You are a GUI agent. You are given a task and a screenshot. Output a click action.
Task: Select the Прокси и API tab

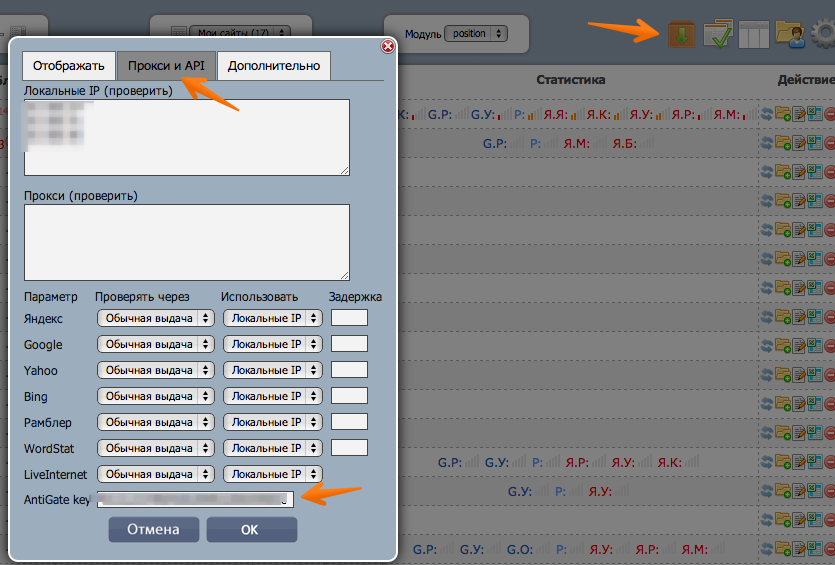166,66
